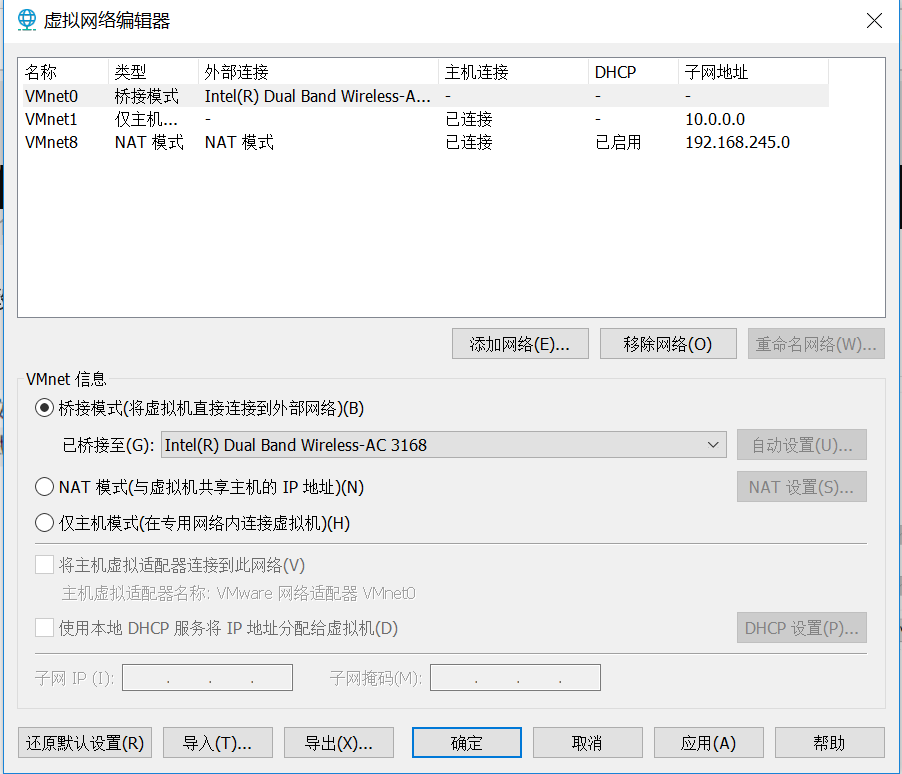Image resolution: width=902 pixels, height=774 pixels.
Task: Click the DHCP column header
Action: pyautogui.click(x=633, y=72)
